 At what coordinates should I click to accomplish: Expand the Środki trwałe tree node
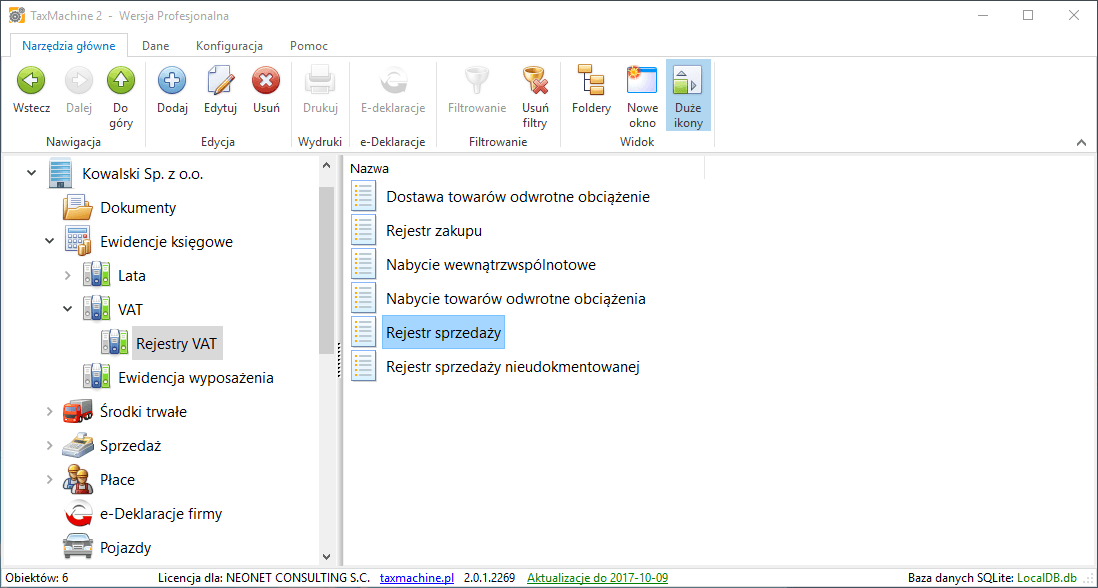pos(49,412)
